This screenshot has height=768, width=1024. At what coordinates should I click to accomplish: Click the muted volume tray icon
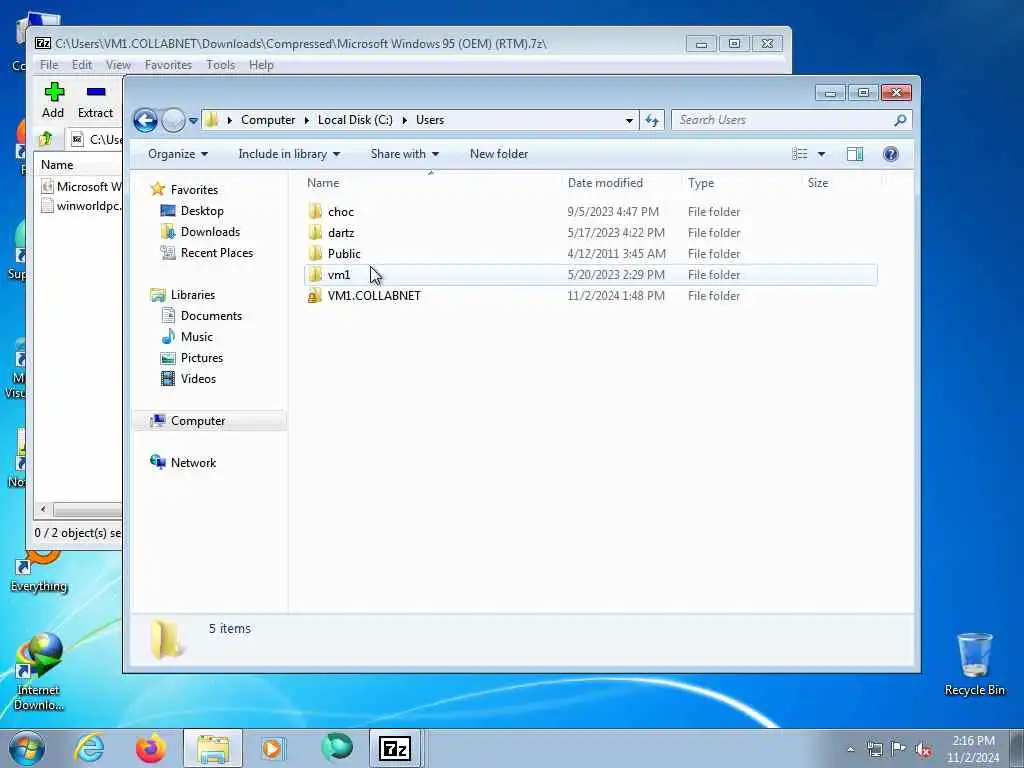923,750
